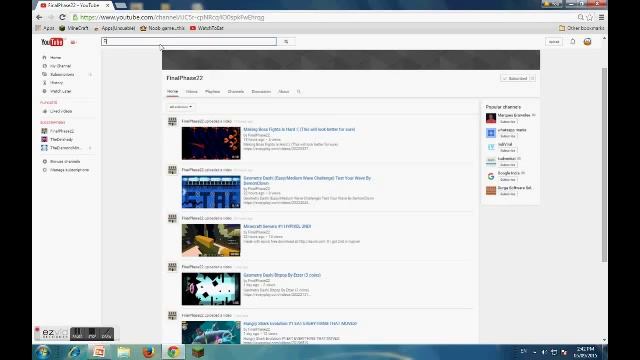Reload the page in Chrome
Image resolution: width=640 pixels, height=360 pixels.
tap(62, 17)
